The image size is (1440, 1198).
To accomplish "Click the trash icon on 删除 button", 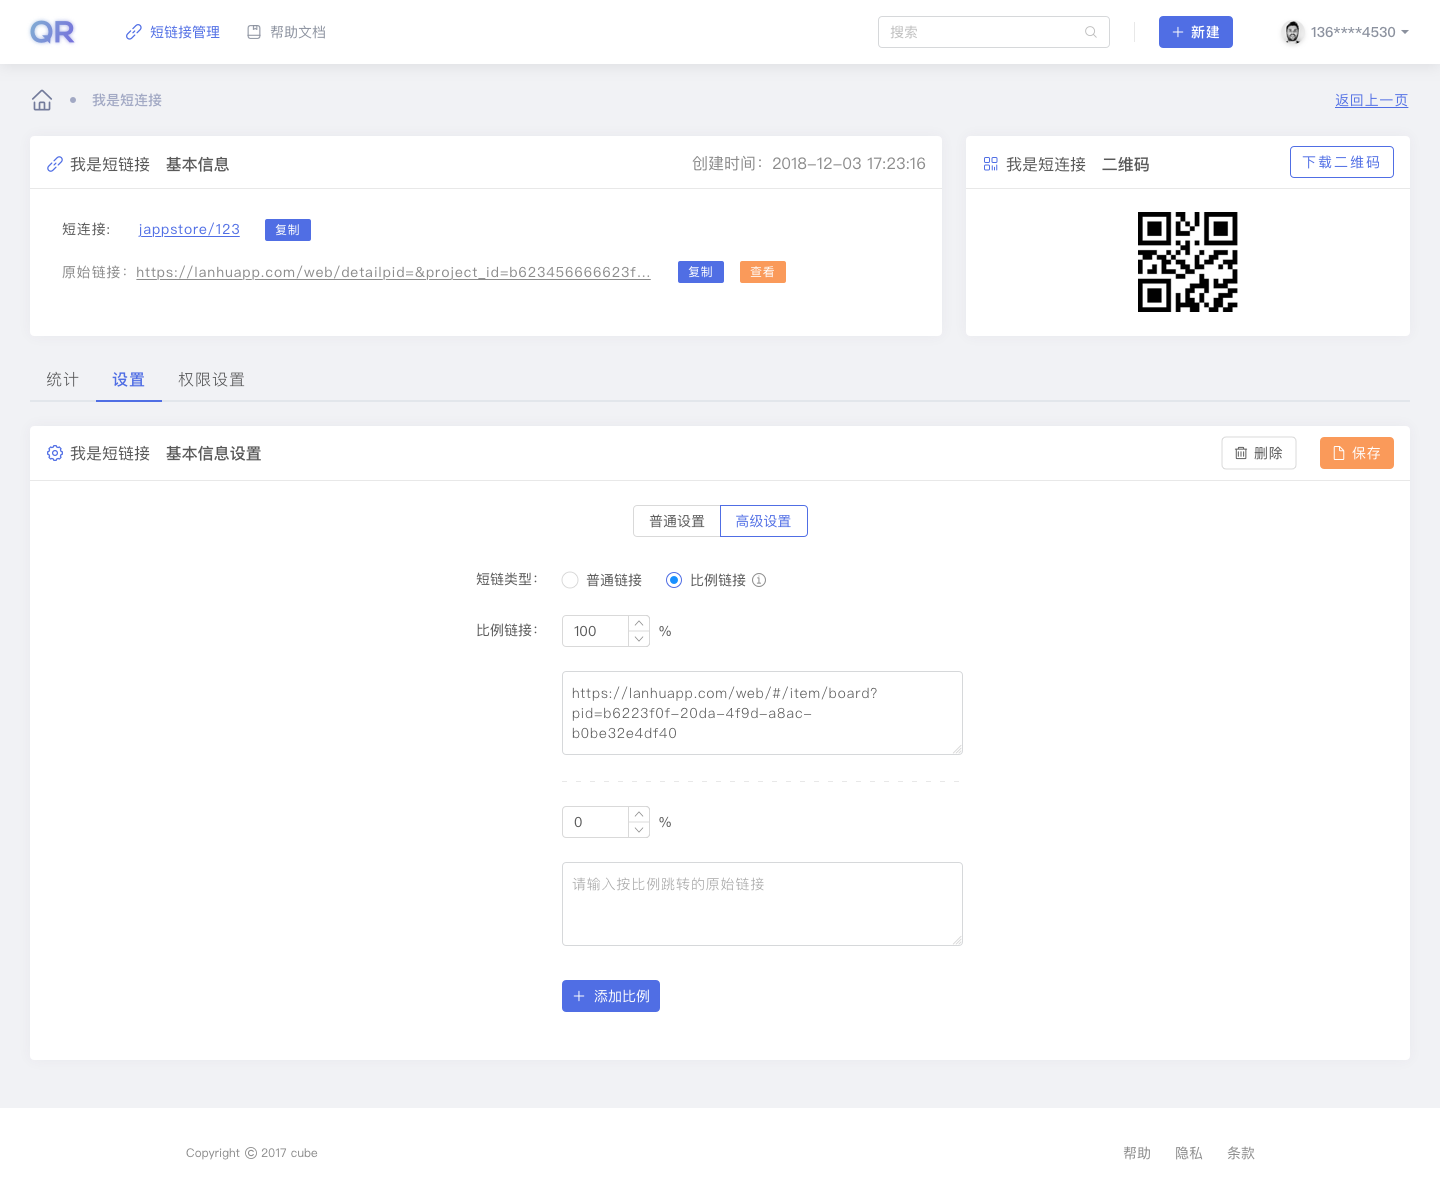I will point(1242,453).
